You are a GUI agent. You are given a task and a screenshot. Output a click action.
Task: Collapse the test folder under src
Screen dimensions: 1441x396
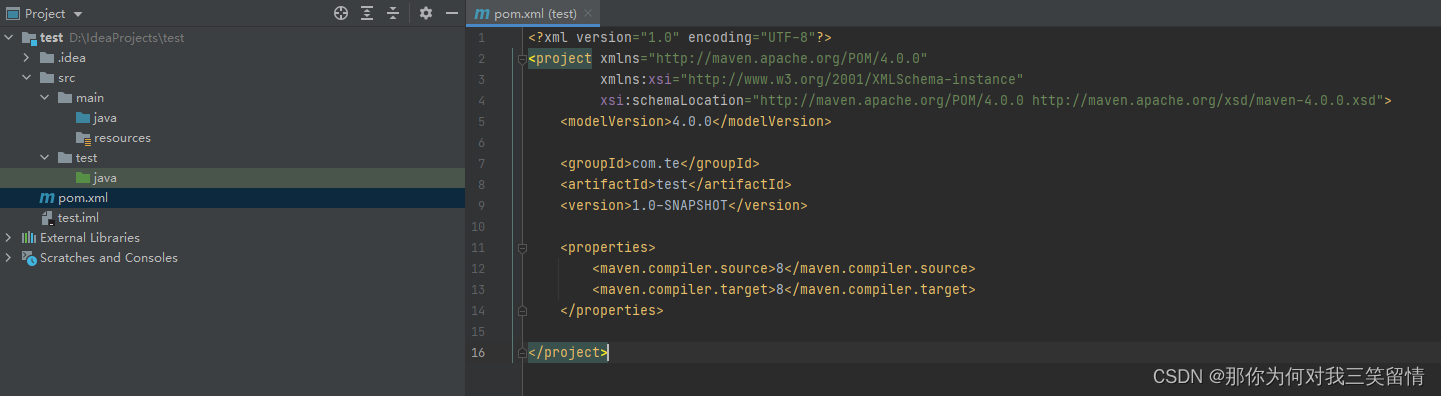(45, 158)
